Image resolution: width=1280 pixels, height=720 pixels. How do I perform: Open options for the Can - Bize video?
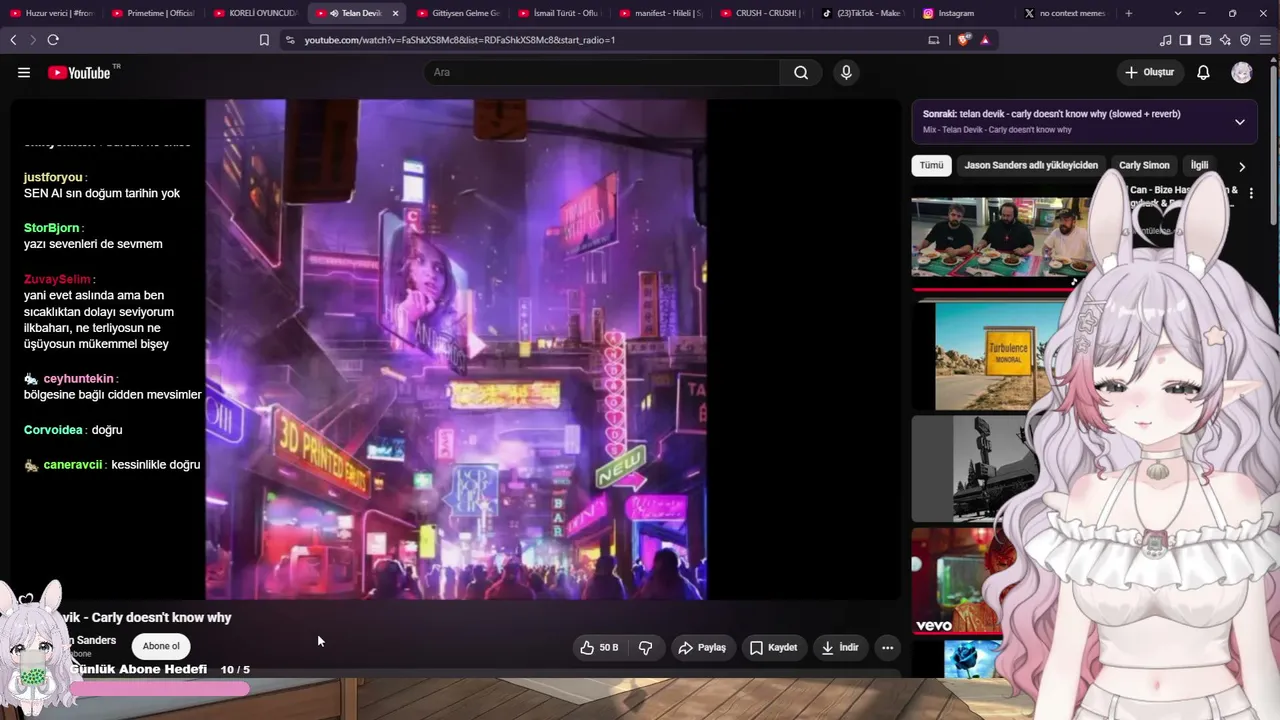click(x=1251, y=193)
